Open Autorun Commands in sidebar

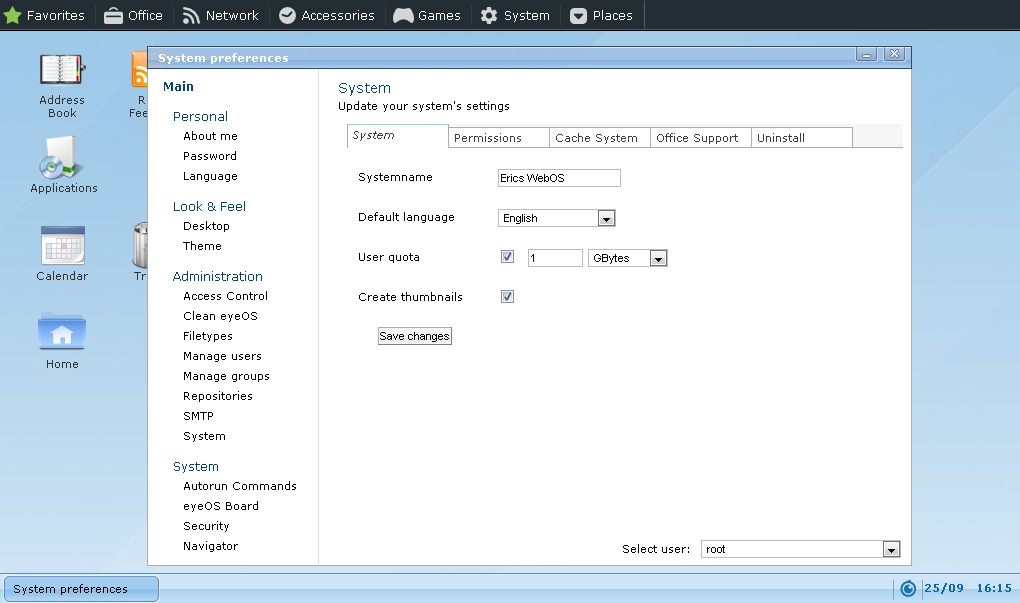(x=239, y=486)
